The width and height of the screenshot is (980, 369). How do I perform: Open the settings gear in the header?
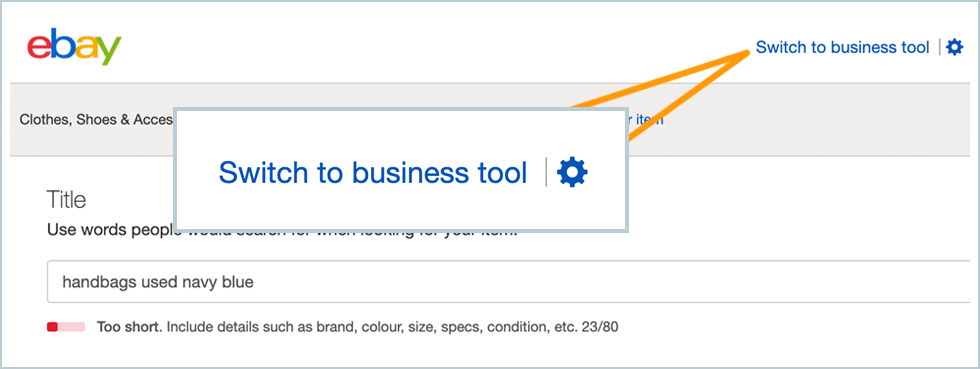pos(954,47)
